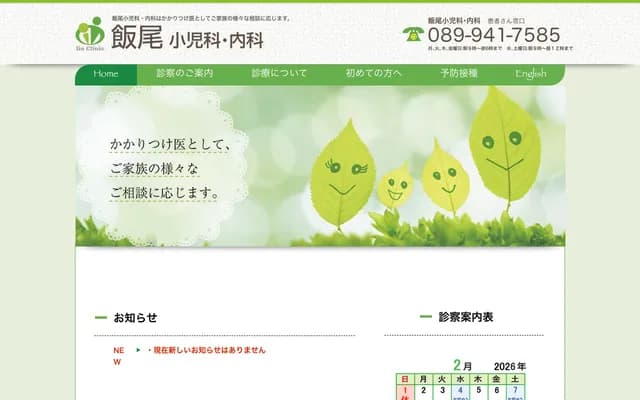Select Wednesday 4 in the February calendar
Image resolution: width=640 pixels, height=400 pixels.
pyautogui.click(x=460, y=391)
